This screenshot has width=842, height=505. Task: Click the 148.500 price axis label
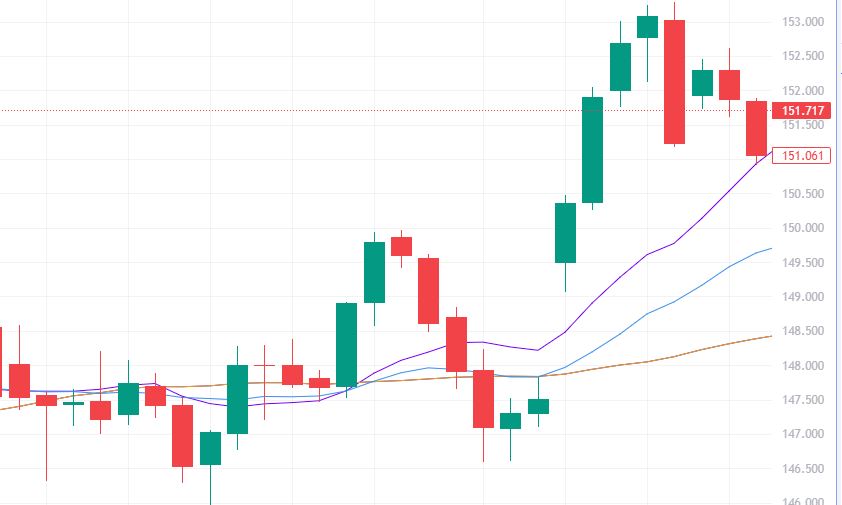(803, 331)
